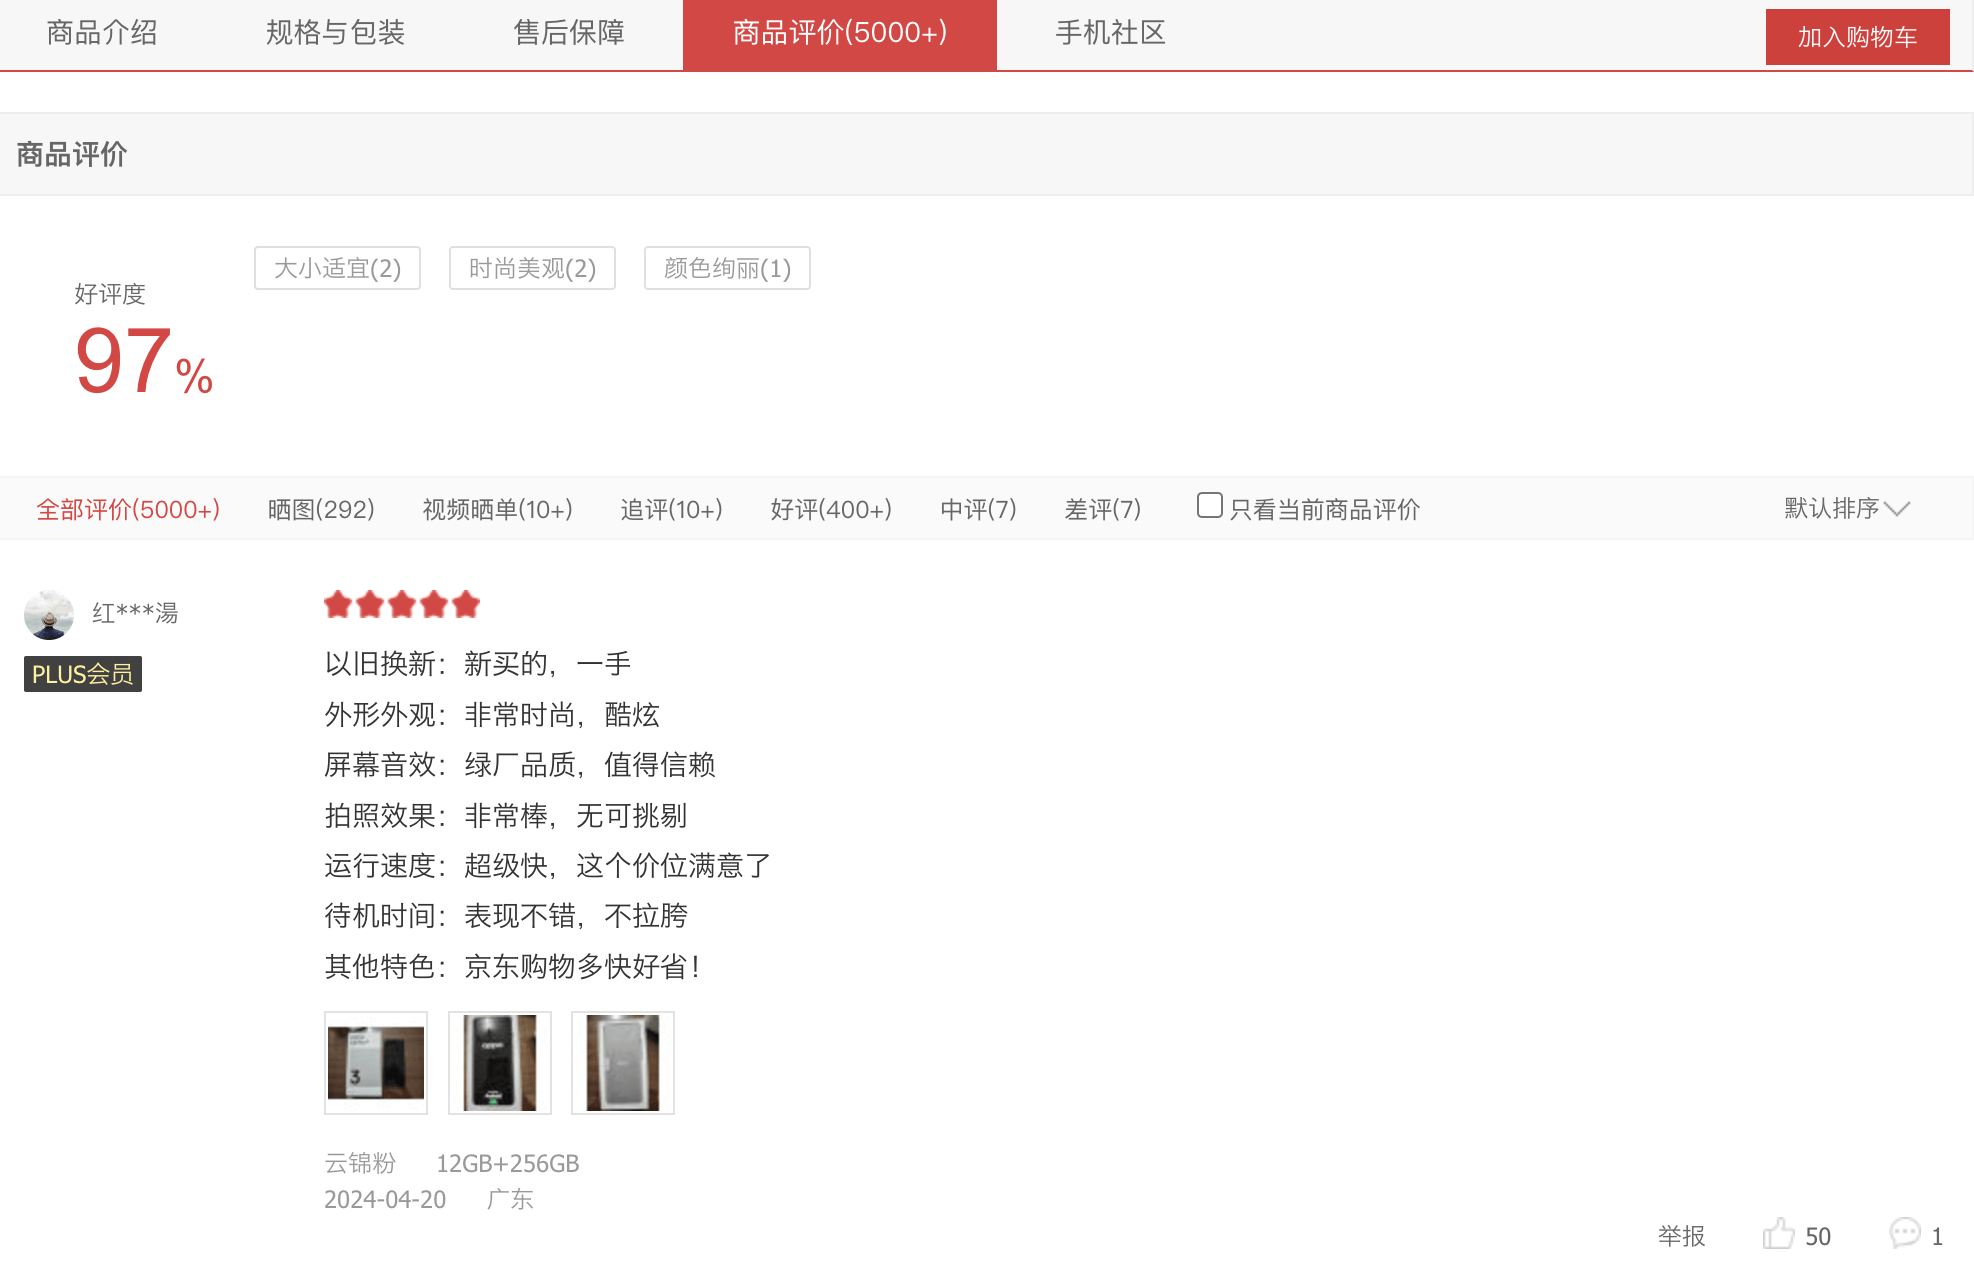Report the review via 举报 link
The image size is (1974, 1278).
click(x=1684, y=1236)
